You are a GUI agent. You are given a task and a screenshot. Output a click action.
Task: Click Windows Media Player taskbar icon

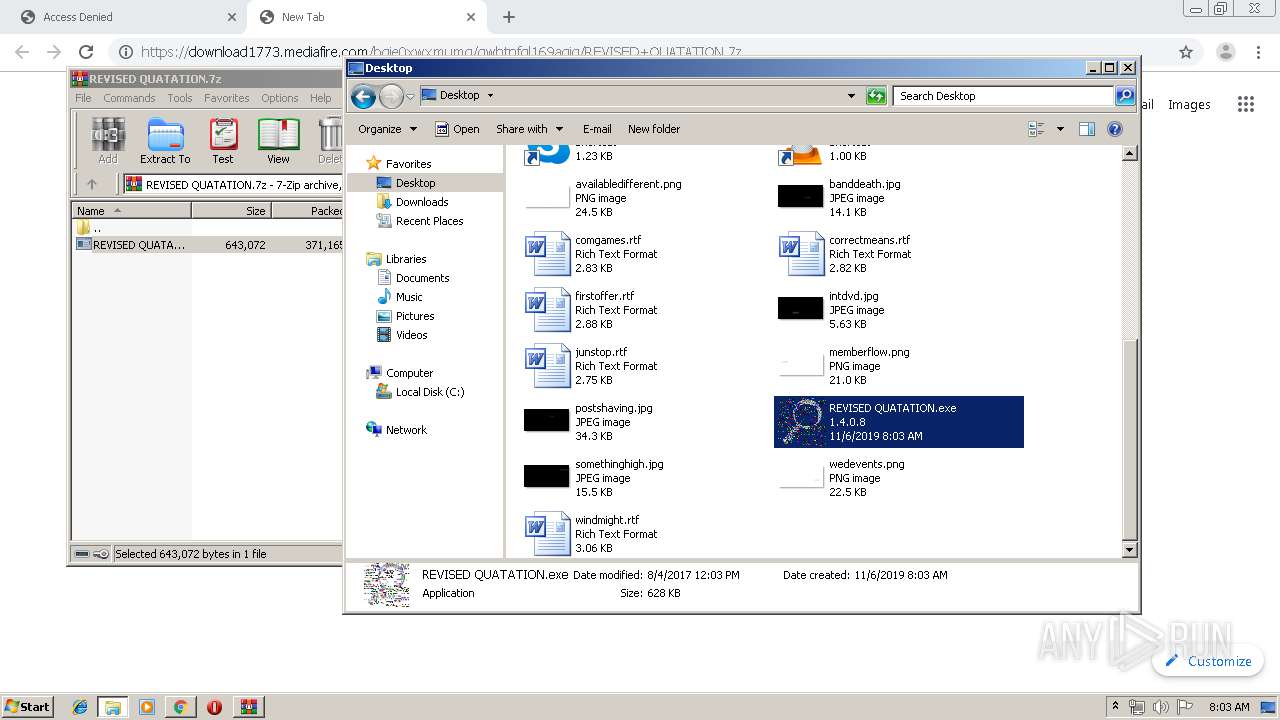tap(146, 707)
